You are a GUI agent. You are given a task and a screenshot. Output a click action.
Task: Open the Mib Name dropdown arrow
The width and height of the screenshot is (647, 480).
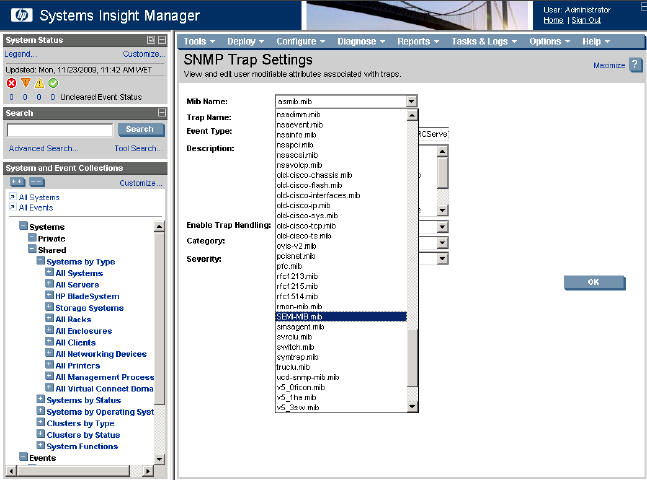[411, 101]
